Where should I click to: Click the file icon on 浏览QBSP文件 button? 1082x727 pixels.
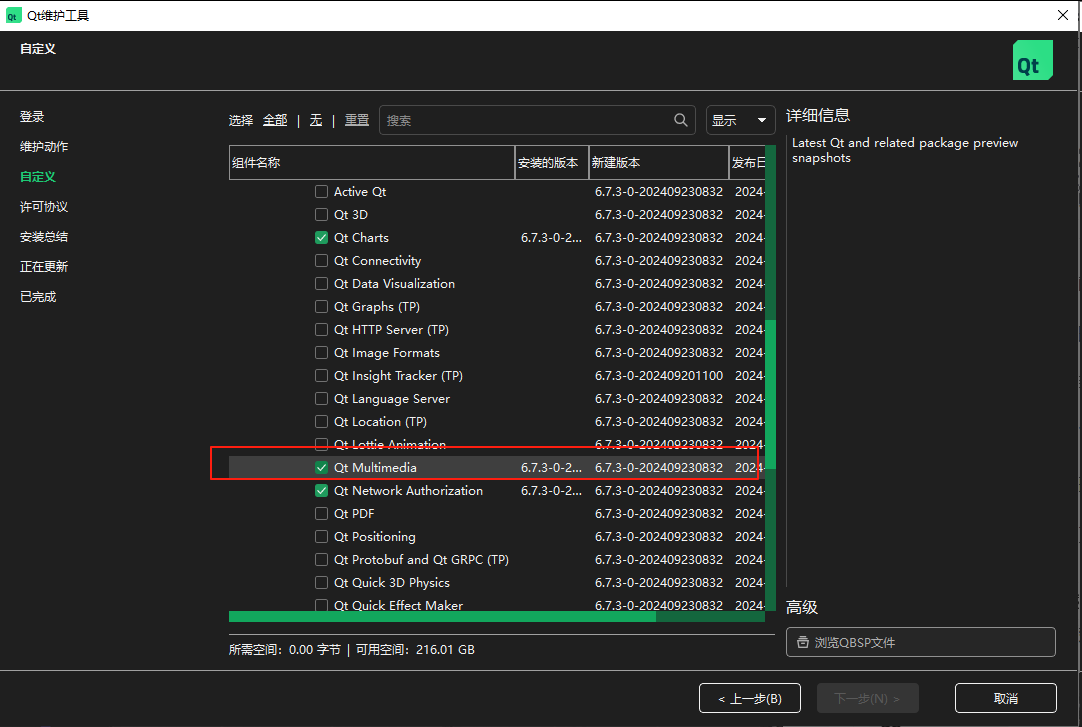[x=803, y=642]
